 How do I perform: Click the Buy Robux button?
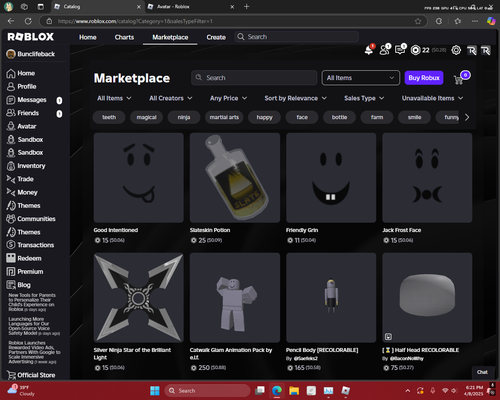click(424, 78)
